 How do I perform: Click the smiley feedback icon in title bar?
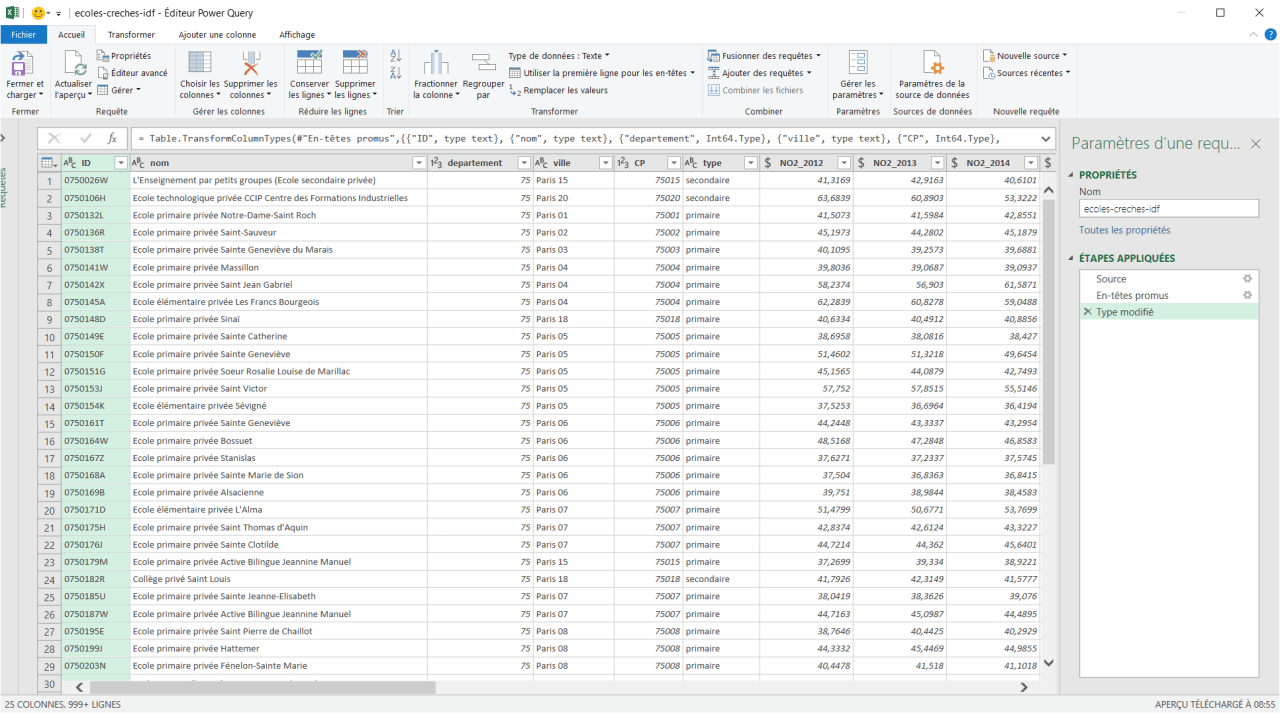tap(40, 13)
